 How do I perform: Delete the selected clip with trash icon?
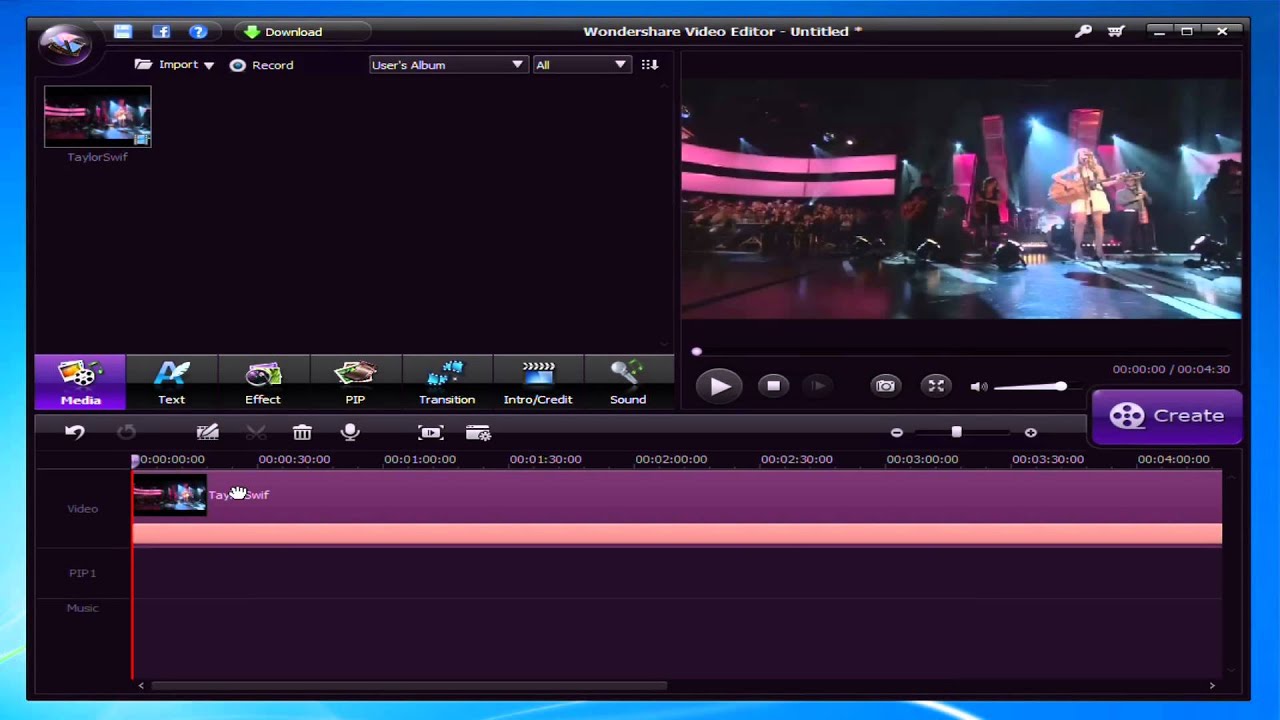point(302,432)
